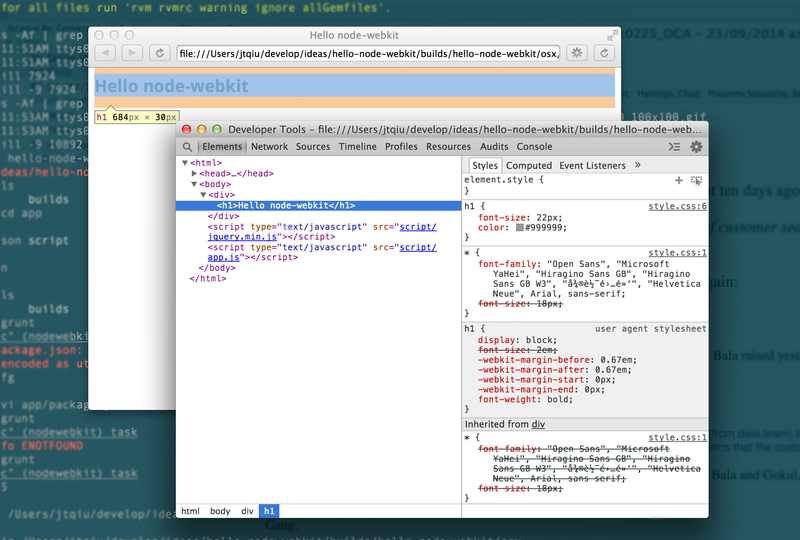Open style.css:1 link above font-family rule
The image size is (800, 540).
pos(677,253)
